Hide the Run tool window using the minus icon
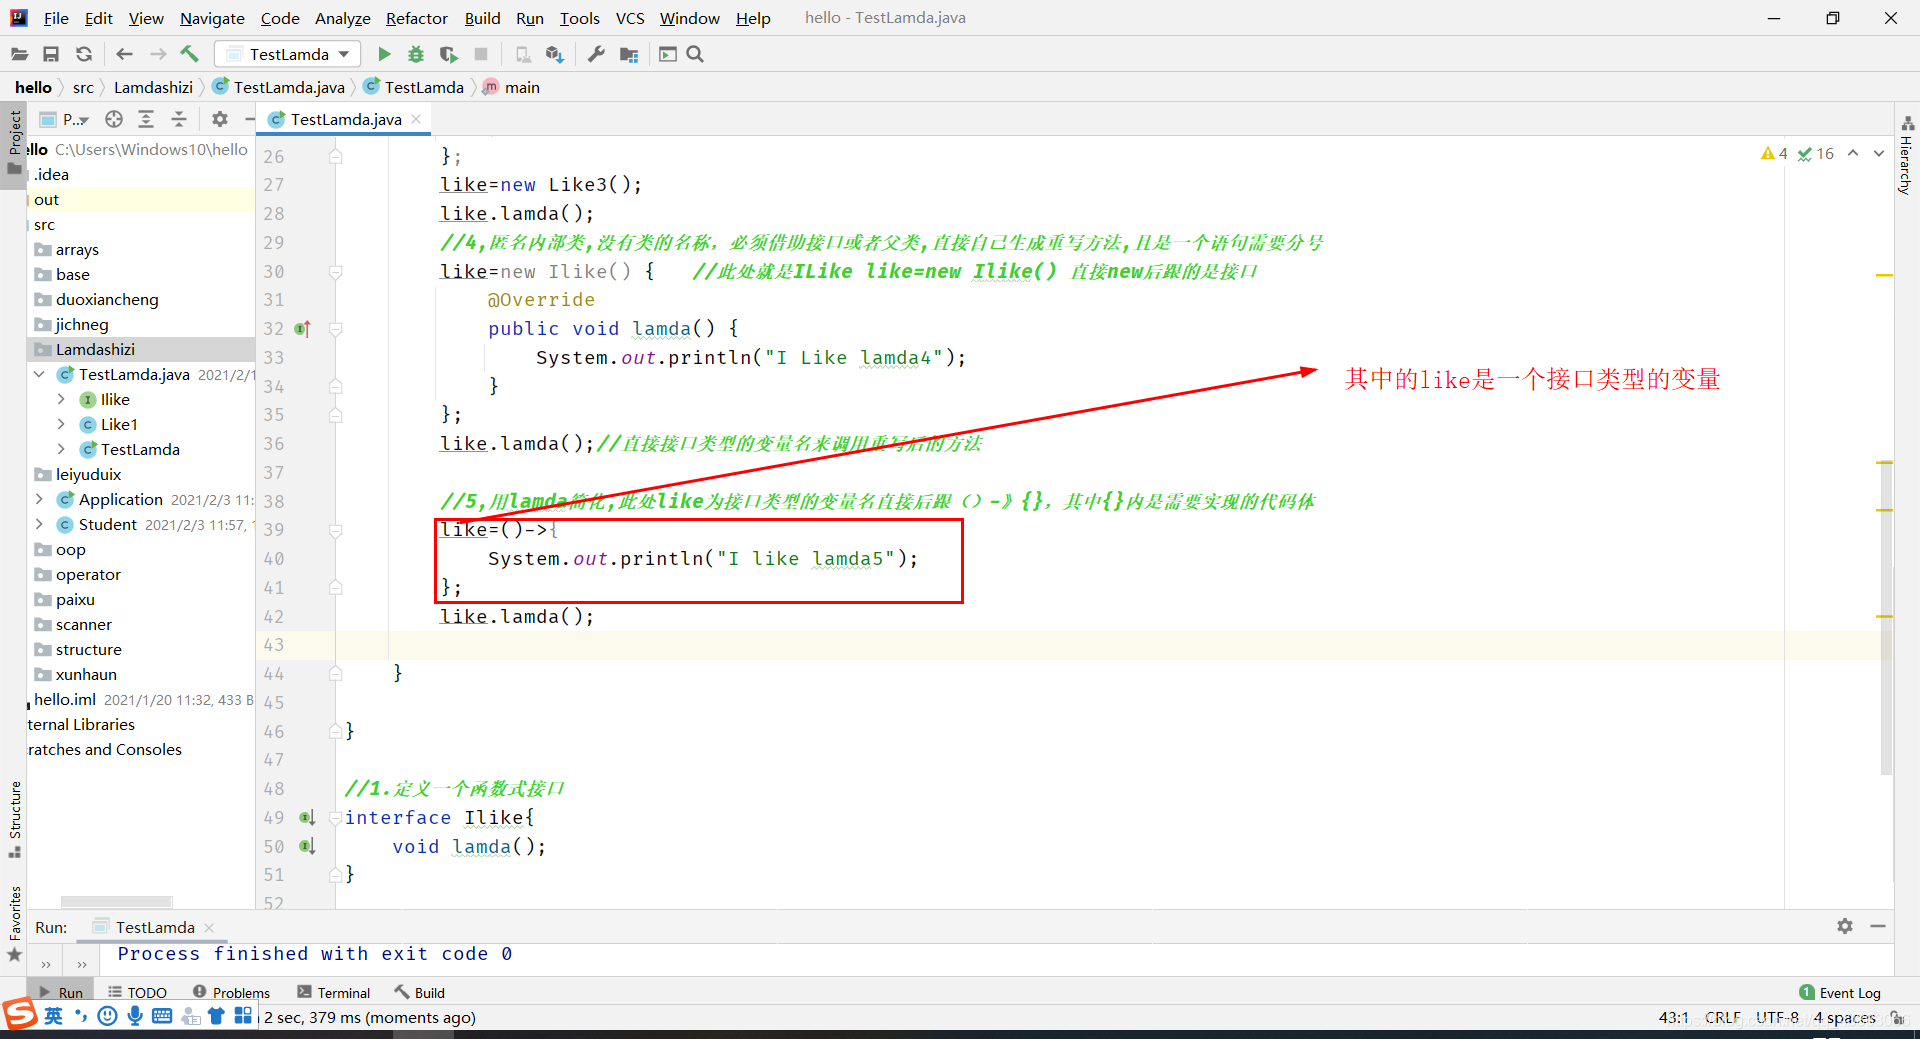Screen dimensions: 1920x1039 click(1878, 926)
